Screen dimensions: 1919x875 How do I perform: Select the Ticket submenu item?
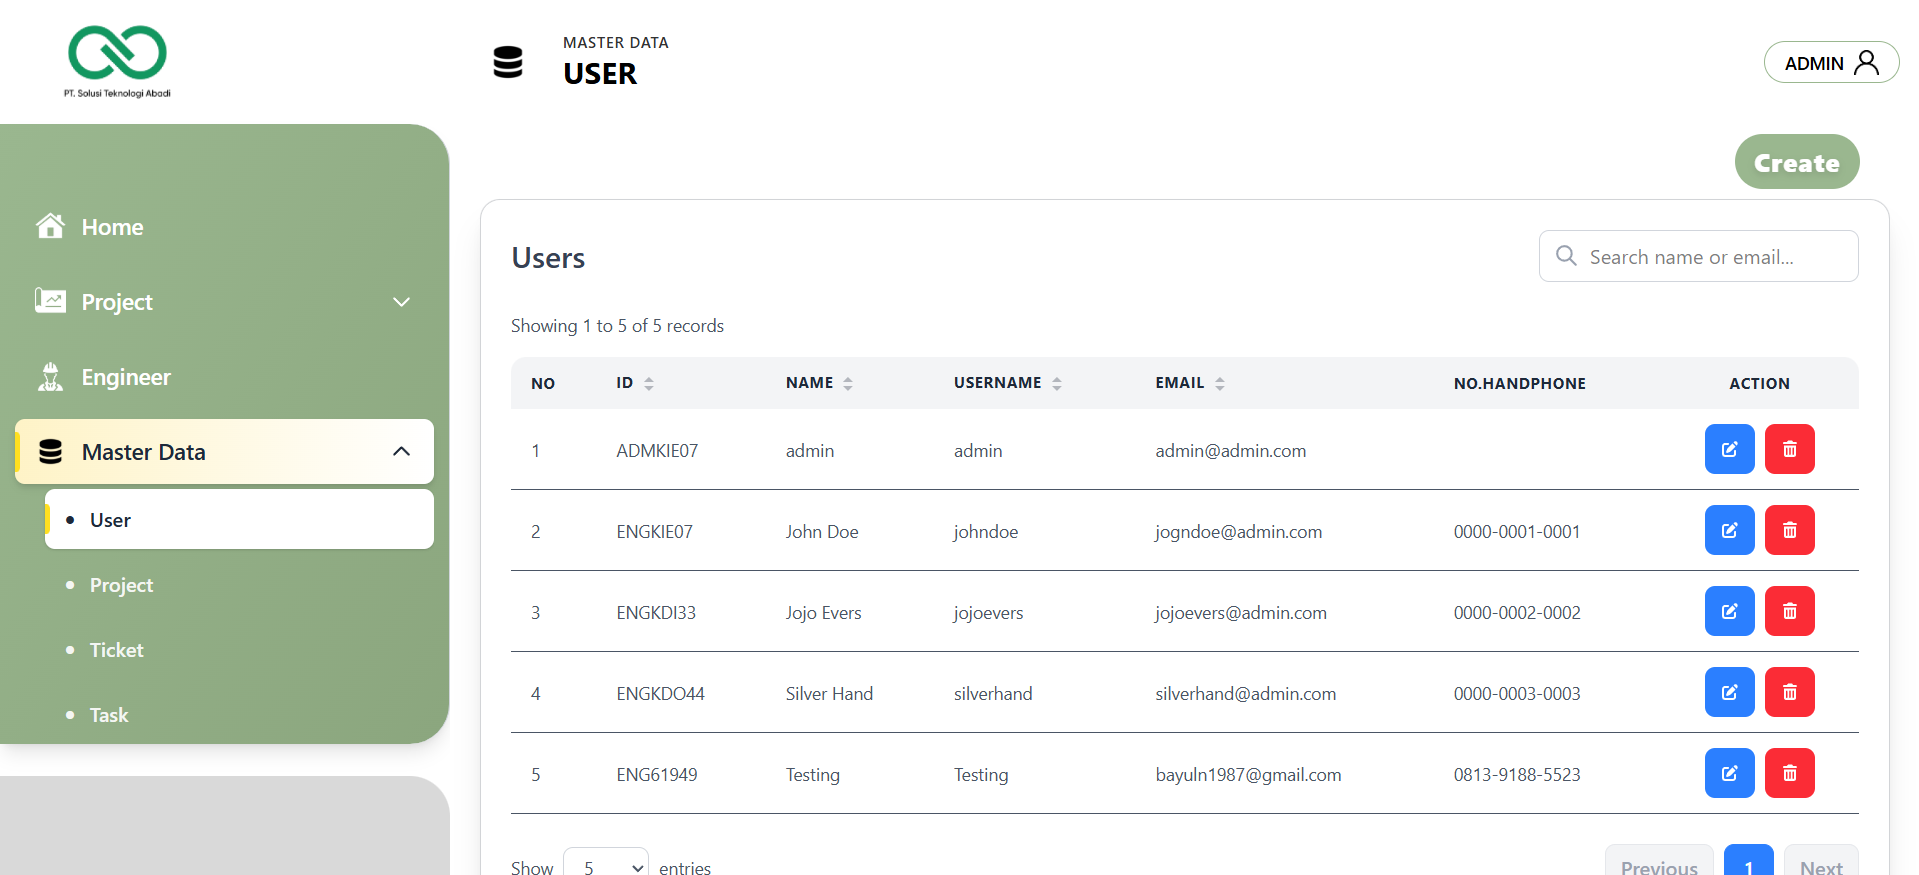tap(240, 650)
